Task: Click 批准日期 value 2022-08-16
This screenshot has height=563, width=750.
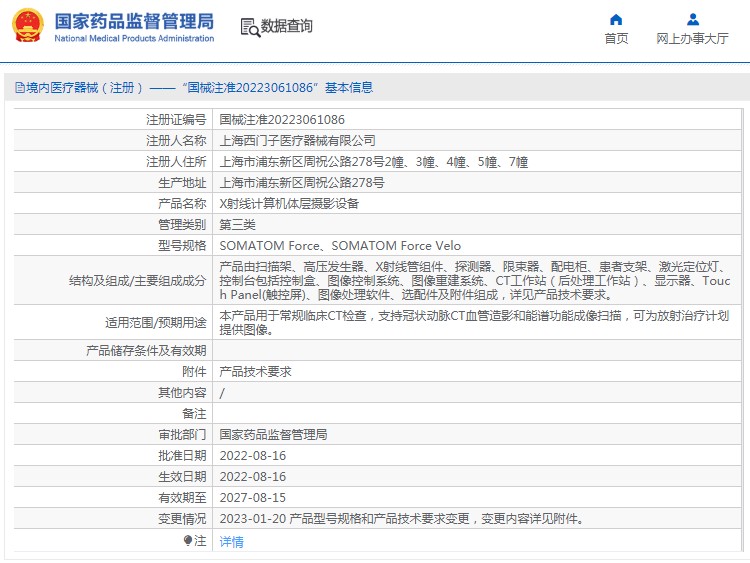Action: [253, 455]
